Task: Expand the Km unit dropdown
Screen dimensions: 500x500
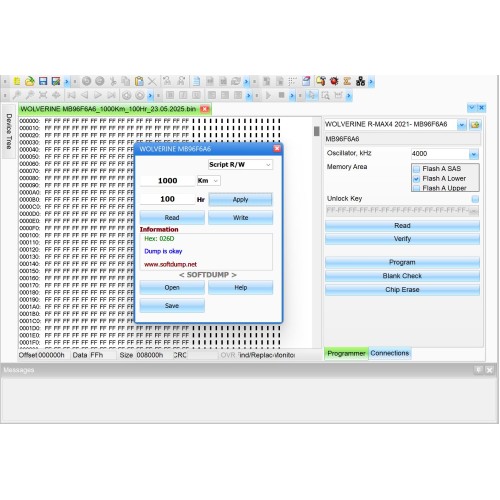Action: 208,181
